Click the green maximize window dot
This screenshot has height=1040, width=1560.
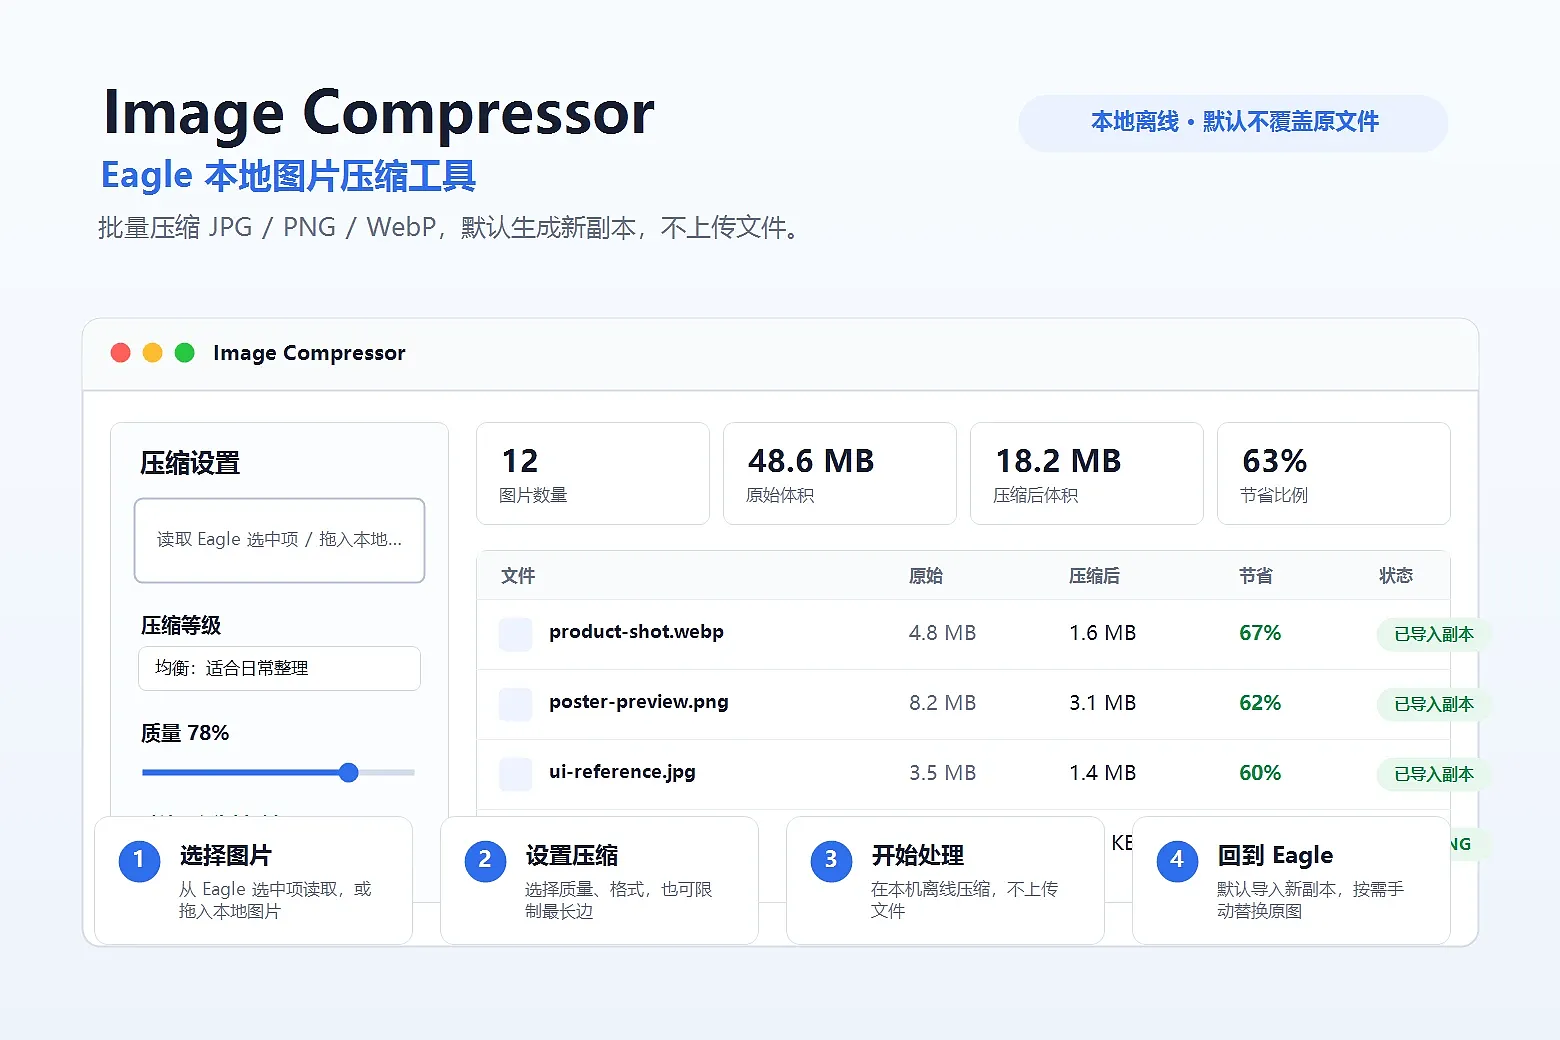(185, 353)
